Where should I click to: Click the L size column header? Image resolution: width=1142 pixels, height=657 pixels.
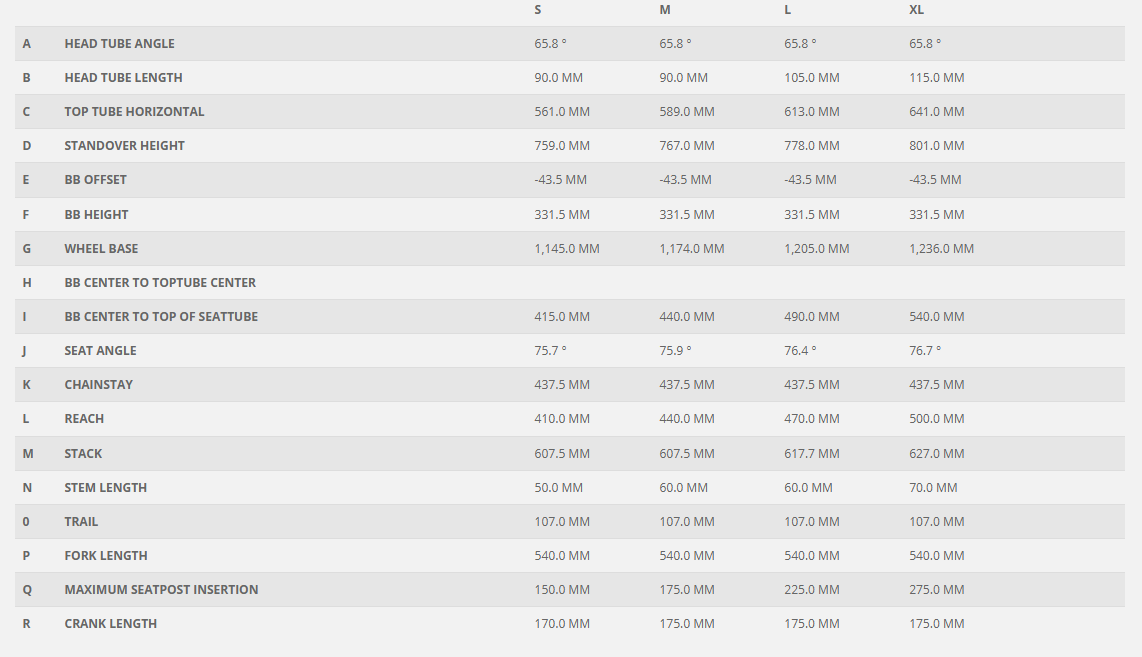click(788, 10)
